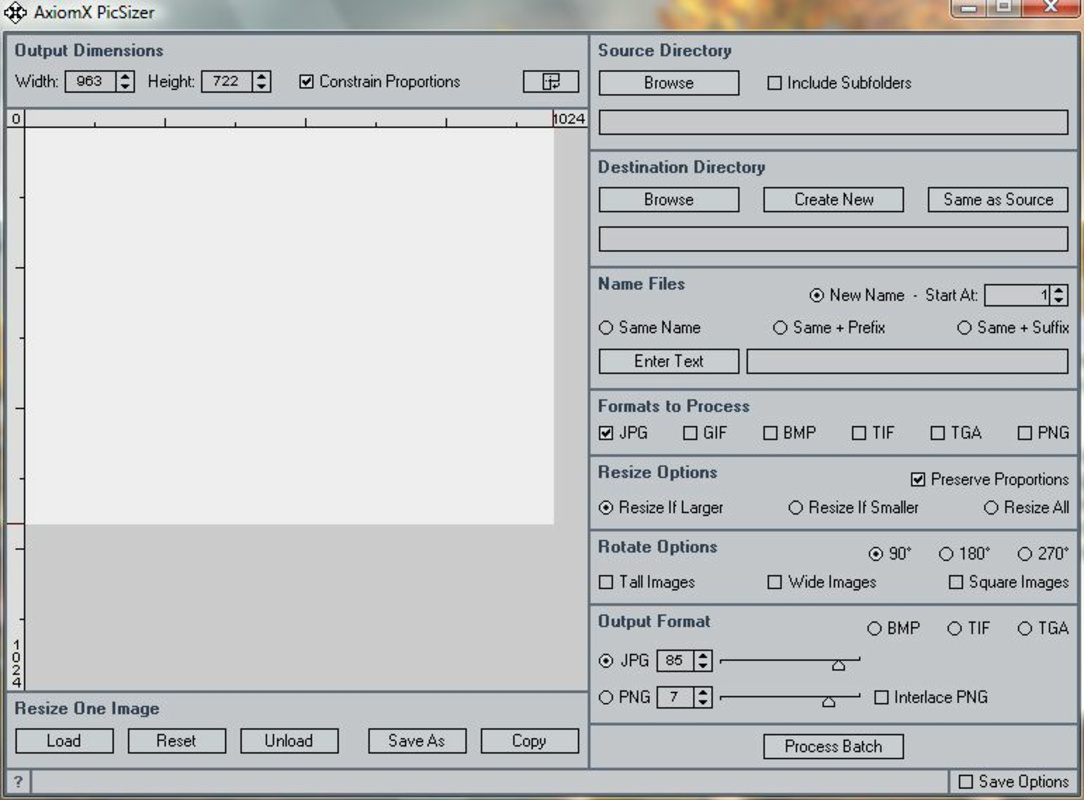Enable Include Subfolders

[x=774, y=83]
